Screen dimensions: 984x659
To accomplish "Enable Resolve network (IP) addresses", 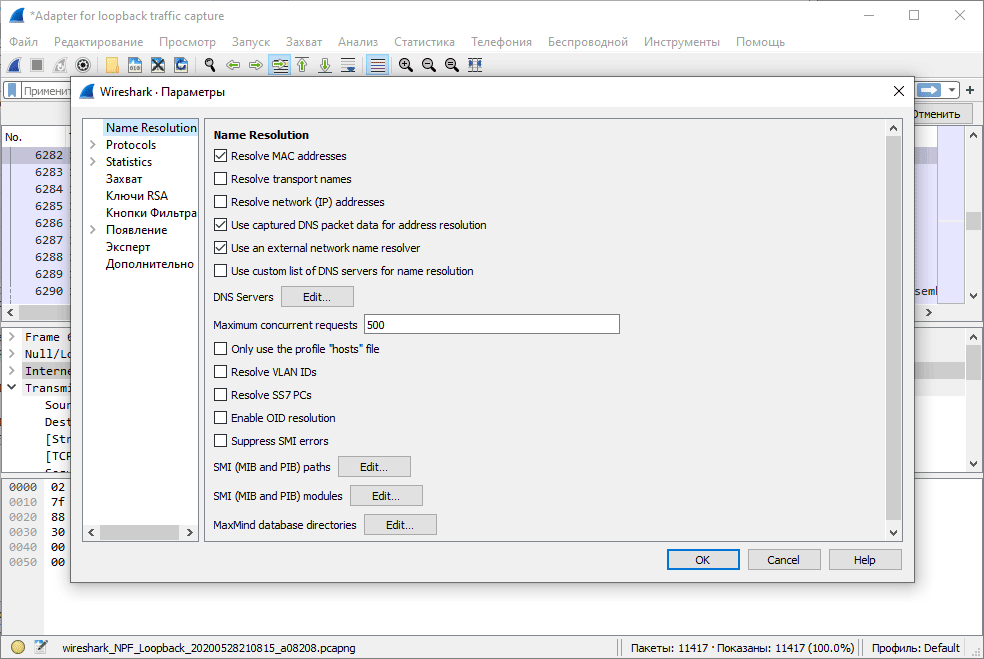I will click(x=220, y=201).
